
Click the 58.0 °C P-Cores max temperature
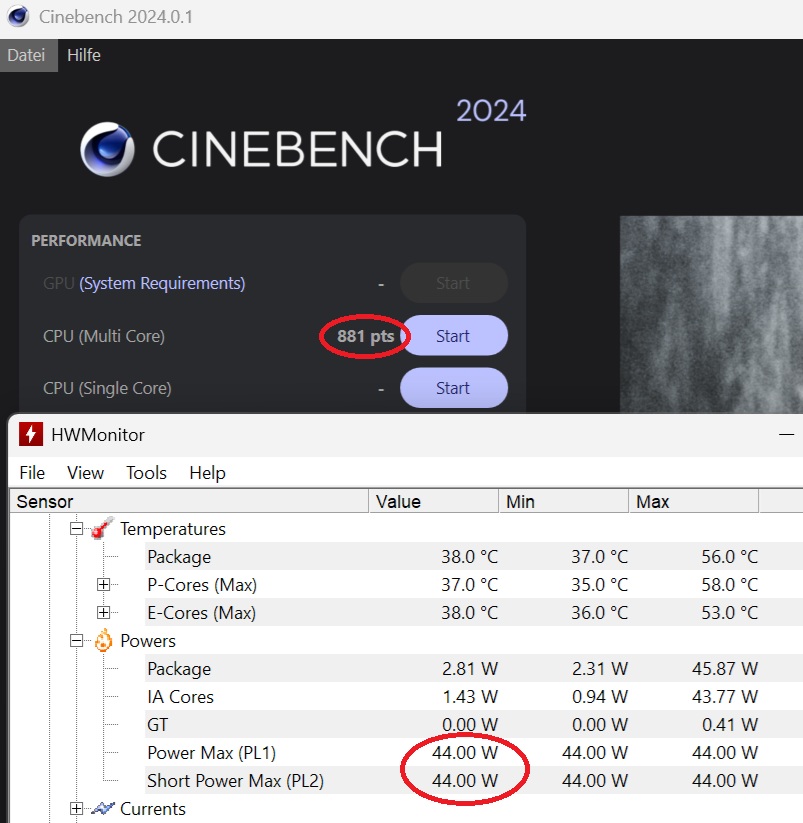click(730, 585)
